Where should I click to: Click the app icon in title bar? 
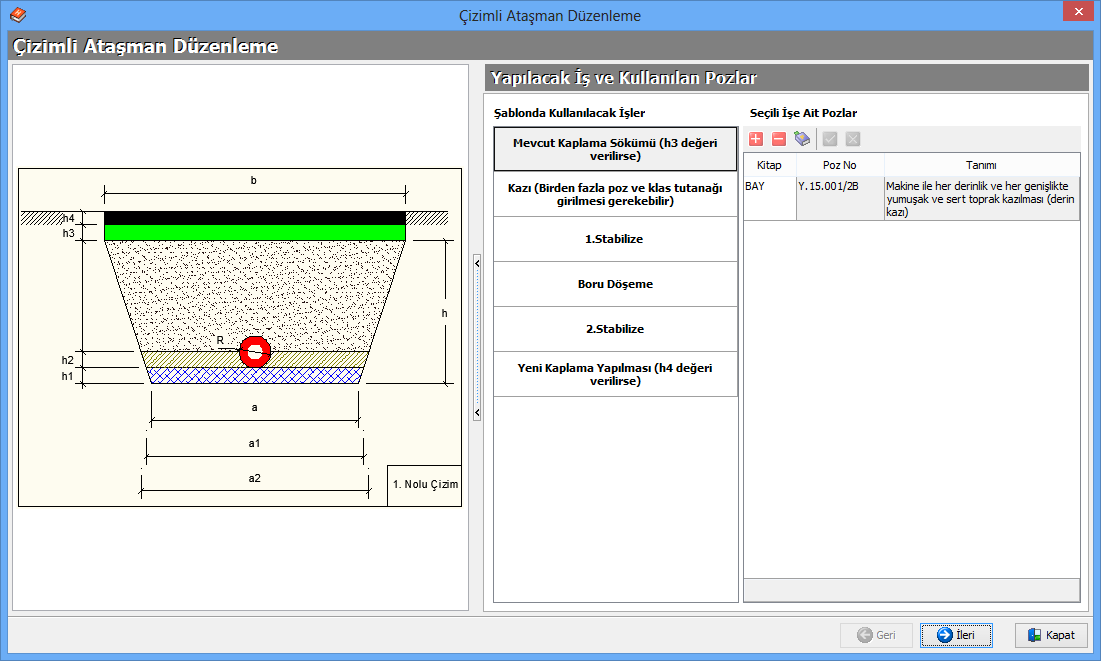coord(17,15)
